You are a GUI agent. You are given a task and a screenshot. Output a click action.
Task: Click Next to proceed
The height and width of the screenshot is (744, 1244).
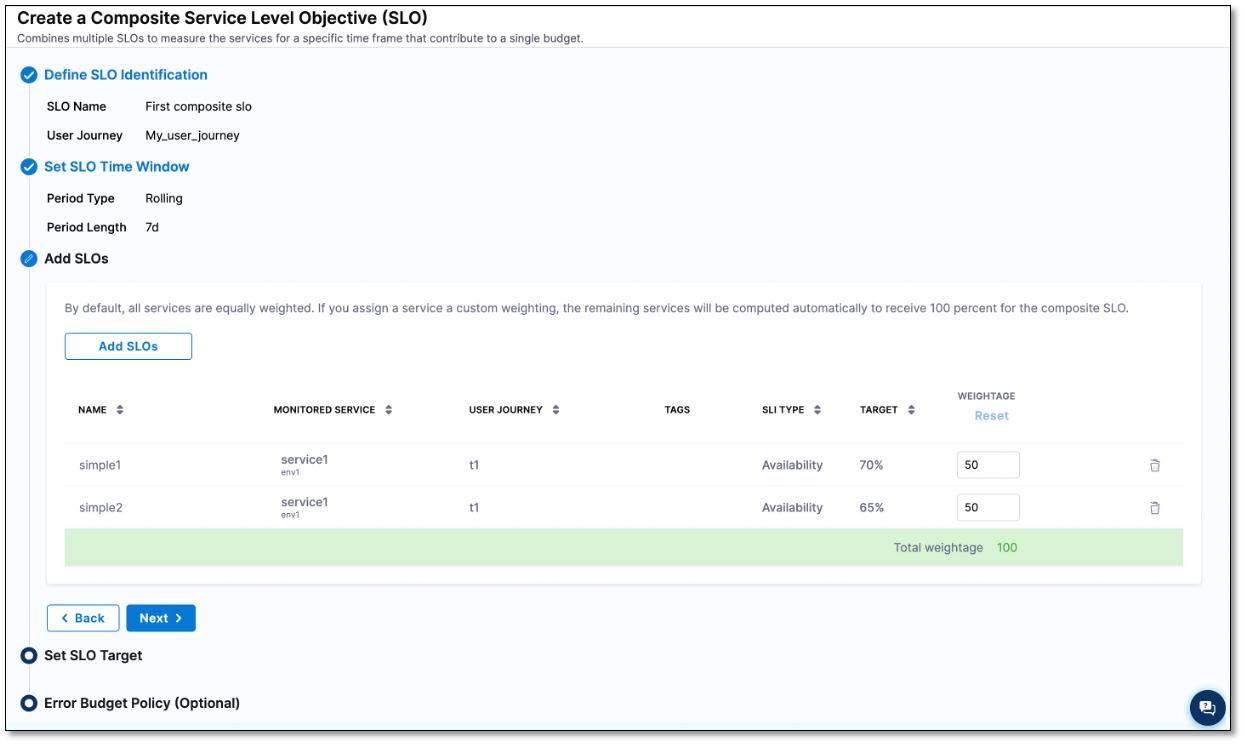coord(160,618)
